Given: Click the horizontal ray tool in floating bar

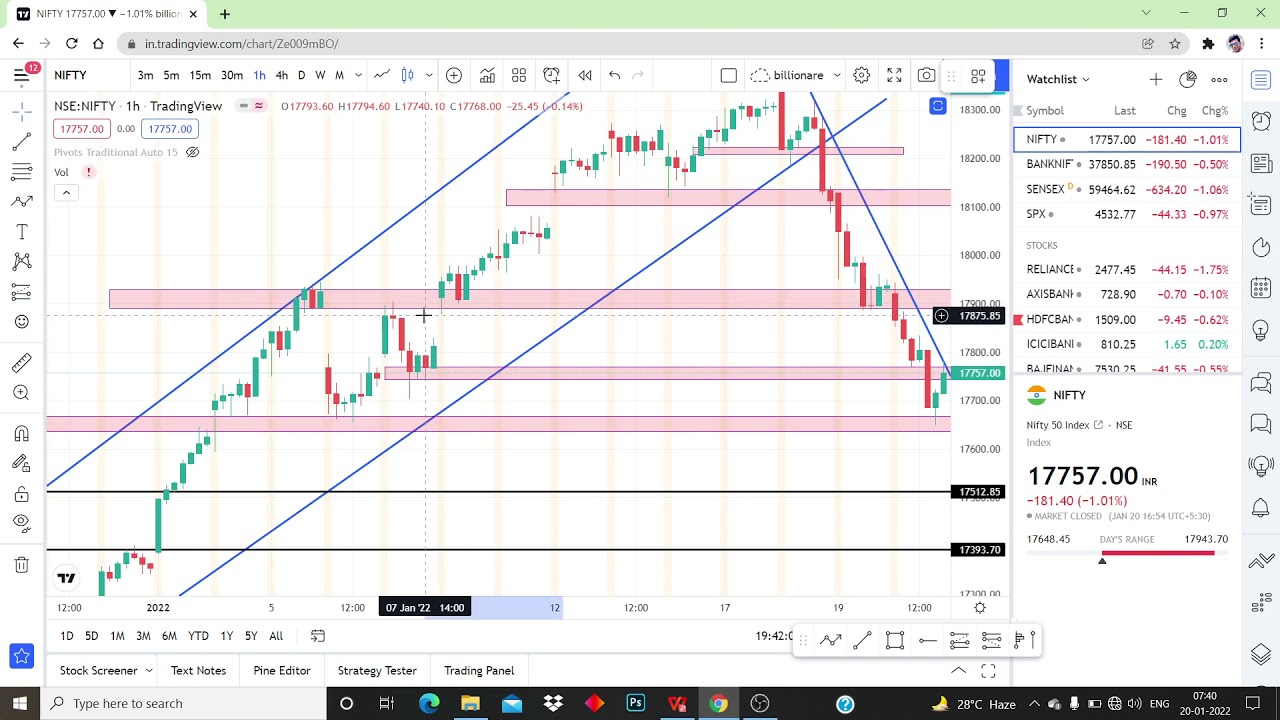Looking at the screenshot, I should coord(927,640).
